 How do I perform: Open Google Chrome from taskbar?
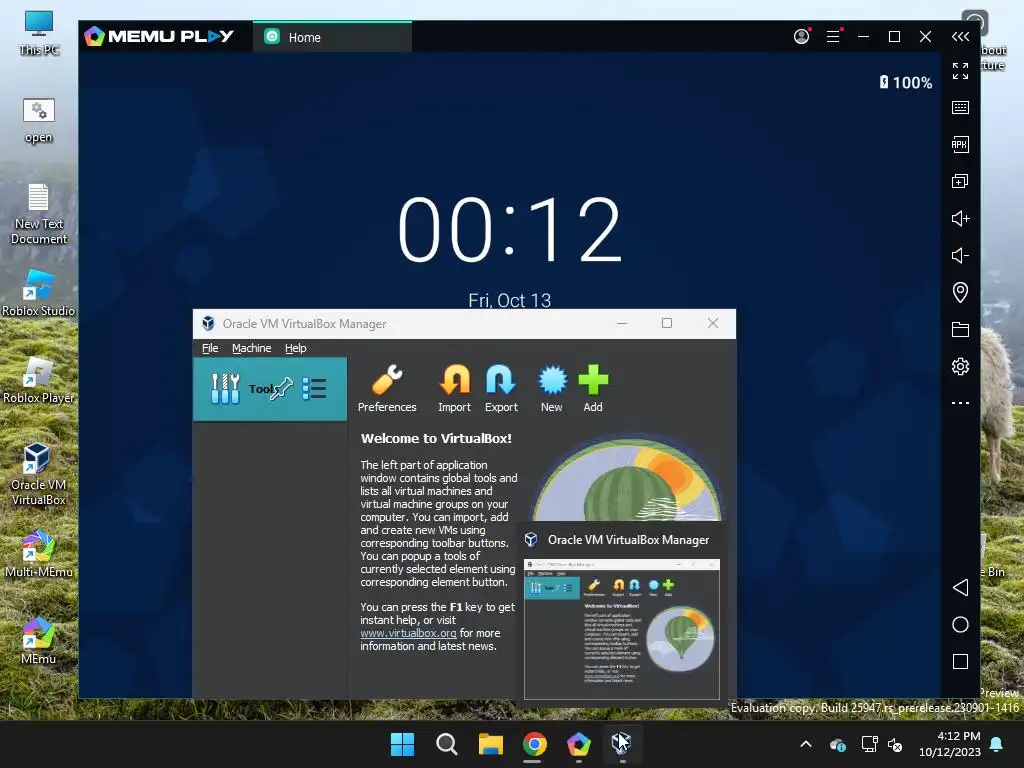click(534, 744)
